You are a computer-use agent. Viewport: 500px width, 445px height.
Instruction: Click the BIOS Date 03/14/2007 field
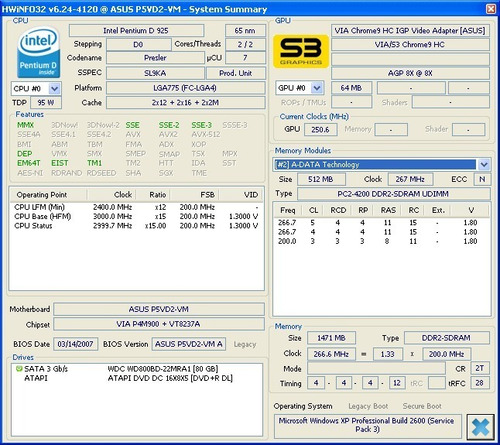coord(76,344)
